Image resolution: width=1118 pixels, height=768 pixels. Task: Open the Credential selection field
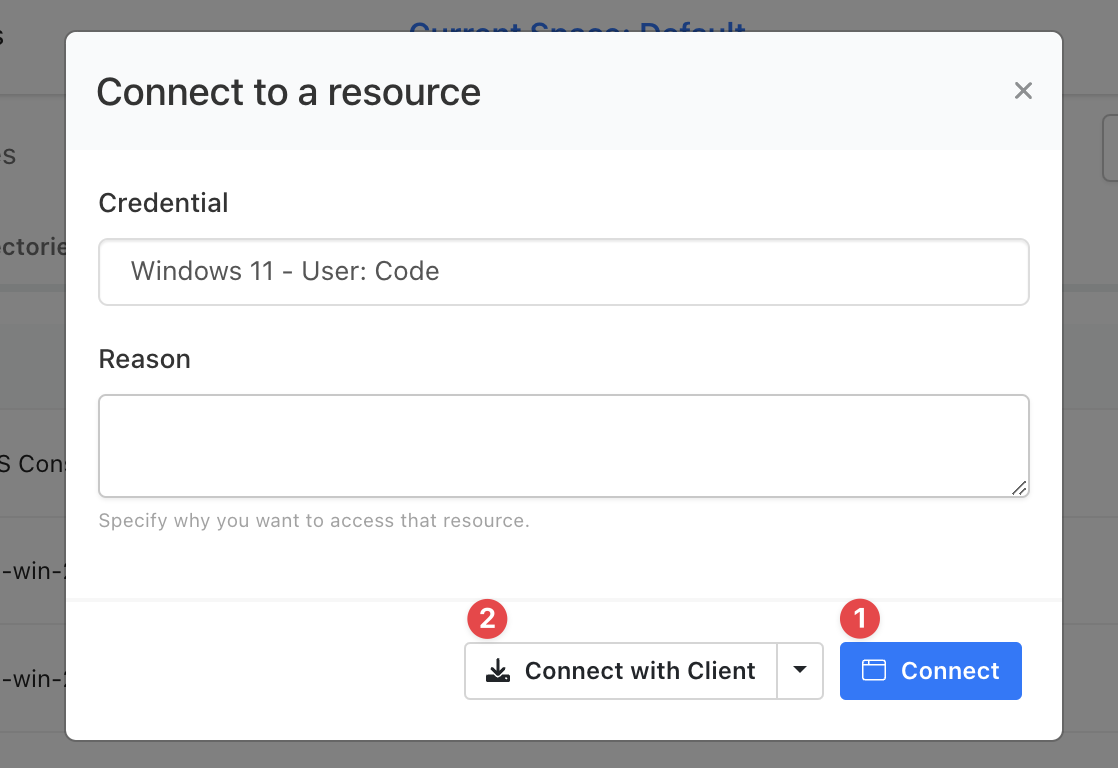pos(563,272)
